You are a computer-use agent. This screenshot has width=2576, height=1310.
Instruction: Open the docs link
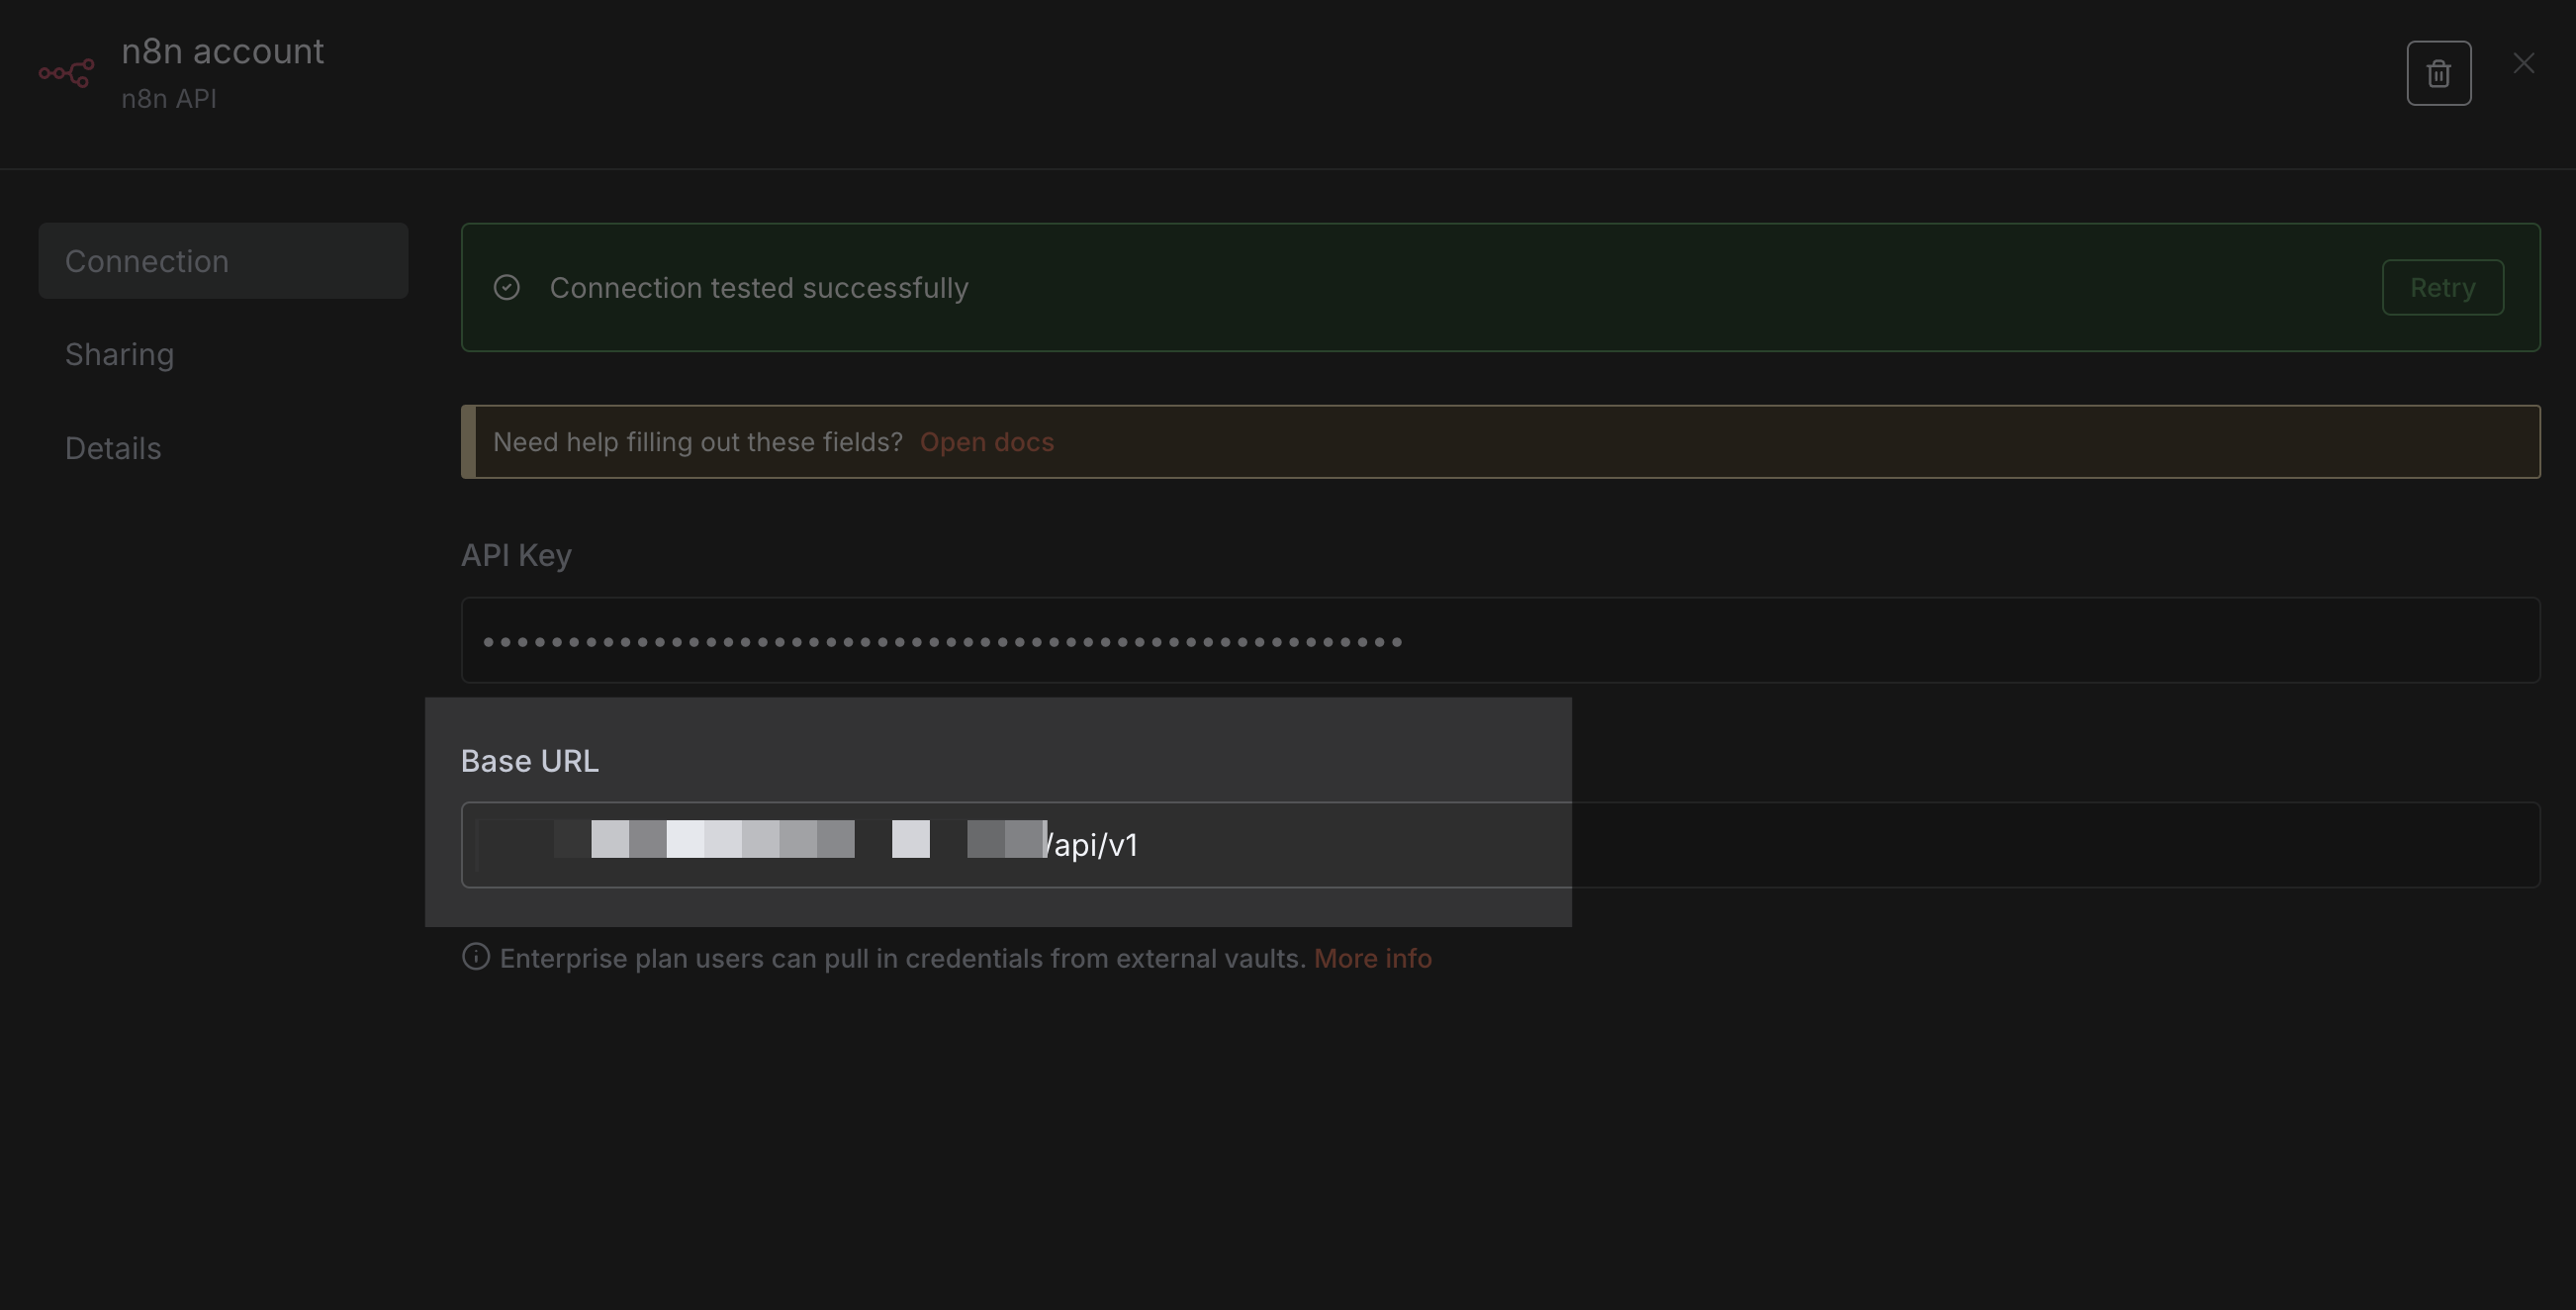(986, 442)
